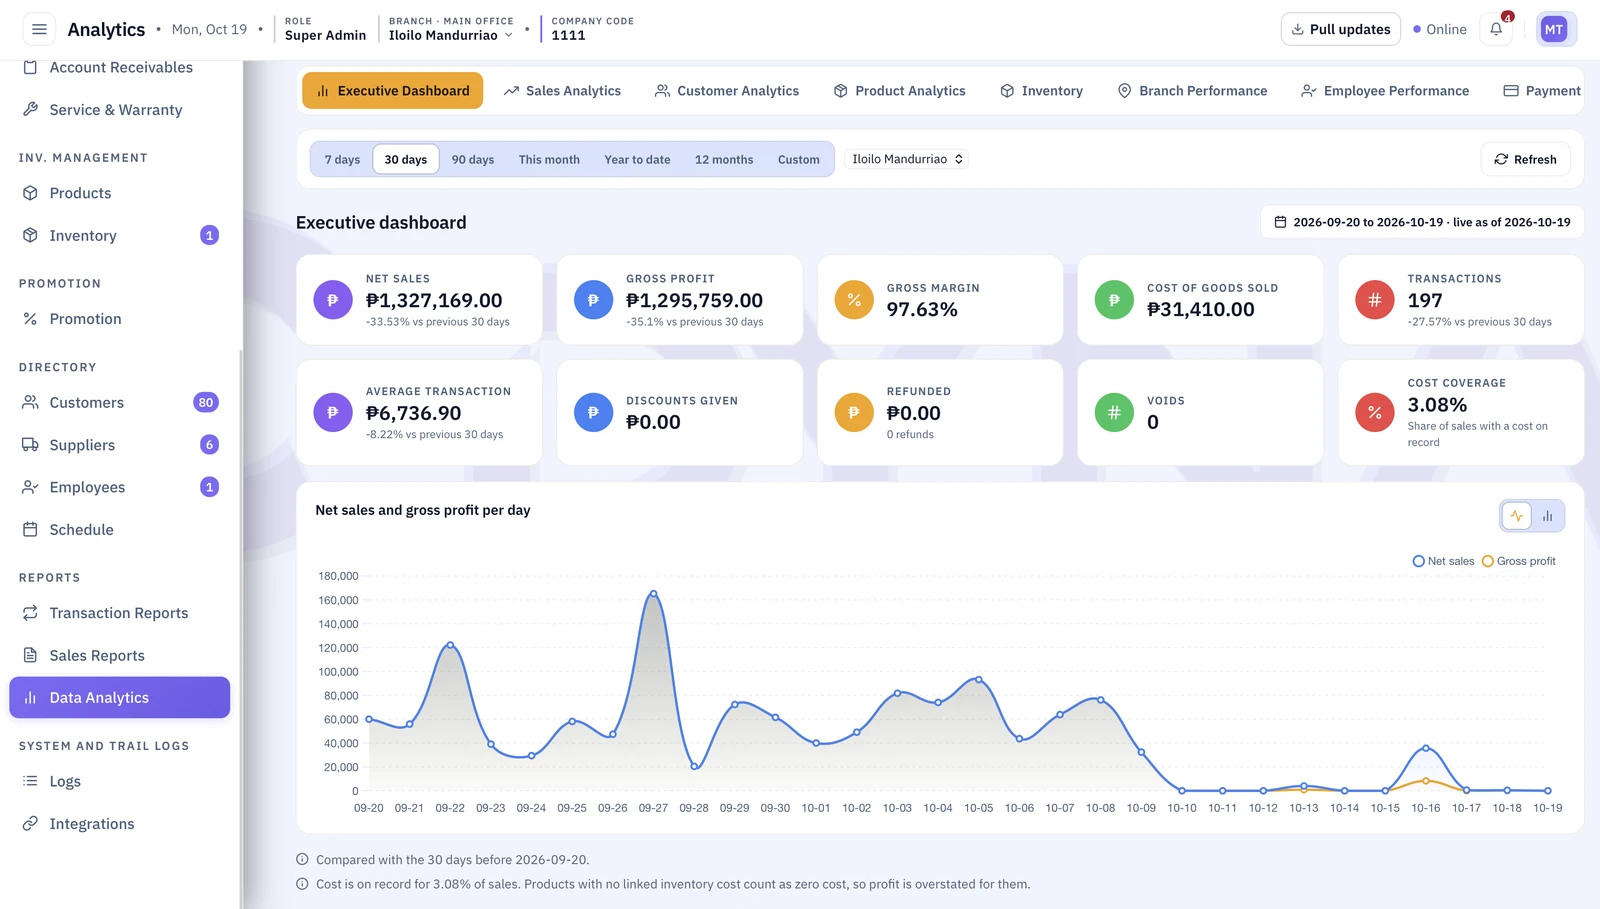Click the Service & Warranty wrench icon
The height and width of the screenshot is (909, 1600).
[30, 109]
